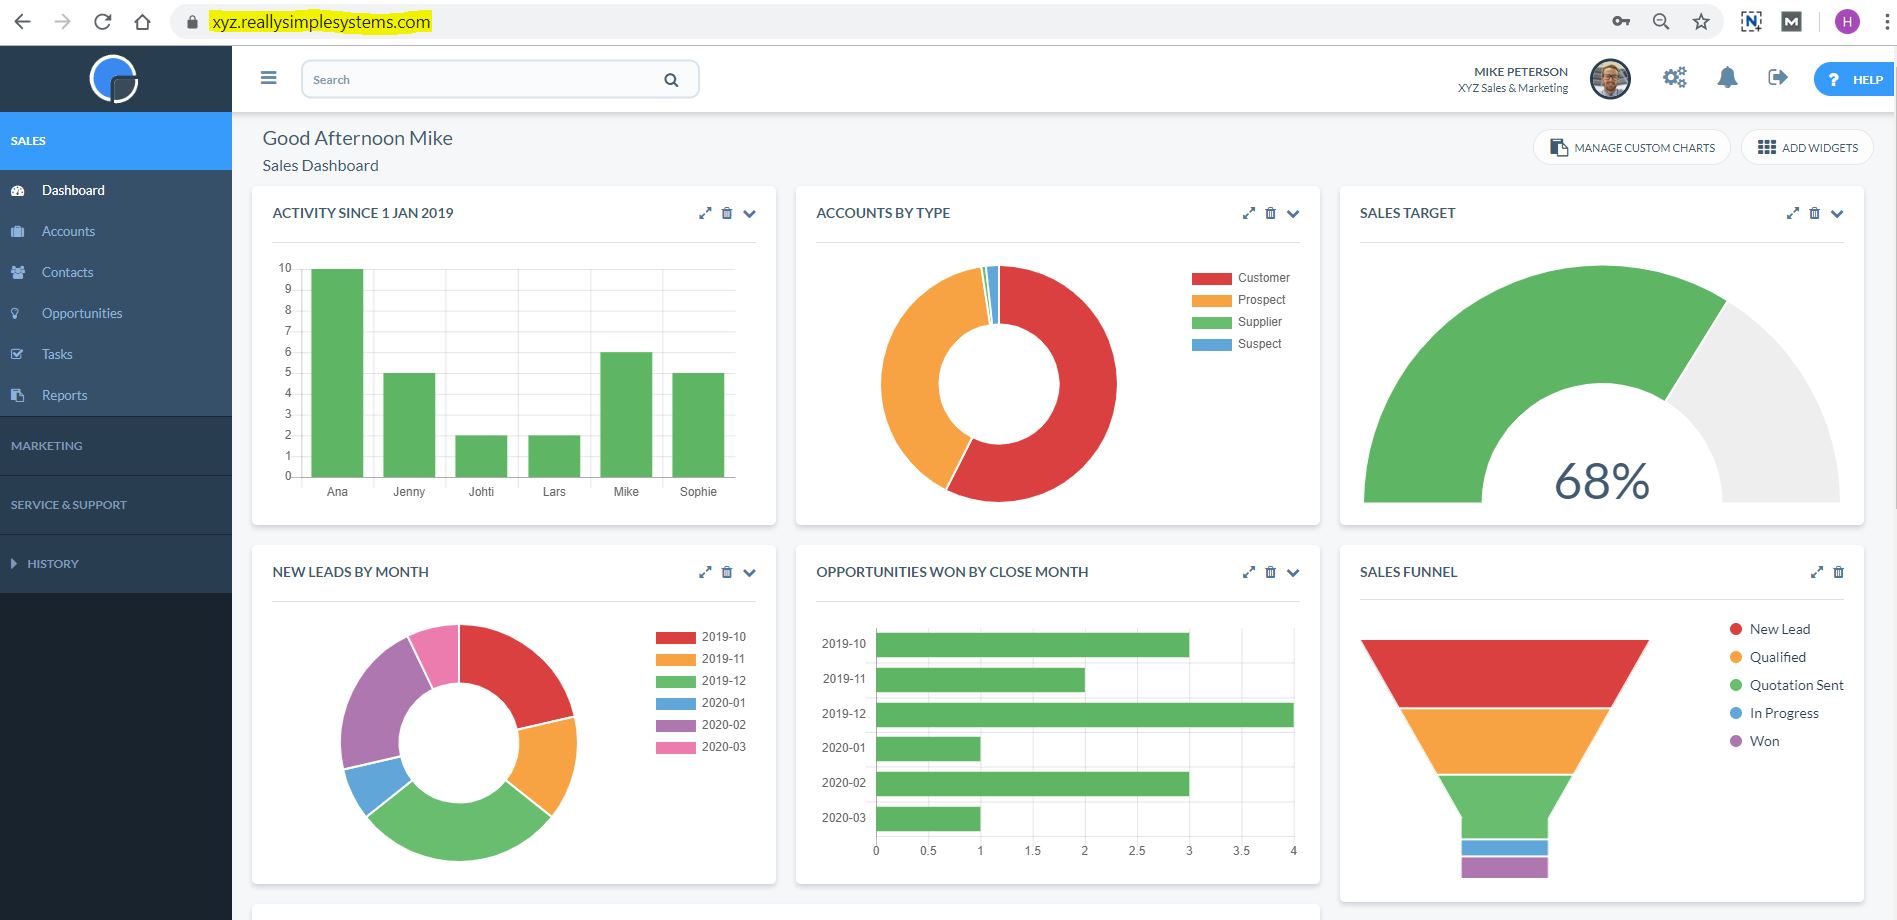1897x920 pixels.
Task: Switch to the Marketing section
Action: (46, 445)
